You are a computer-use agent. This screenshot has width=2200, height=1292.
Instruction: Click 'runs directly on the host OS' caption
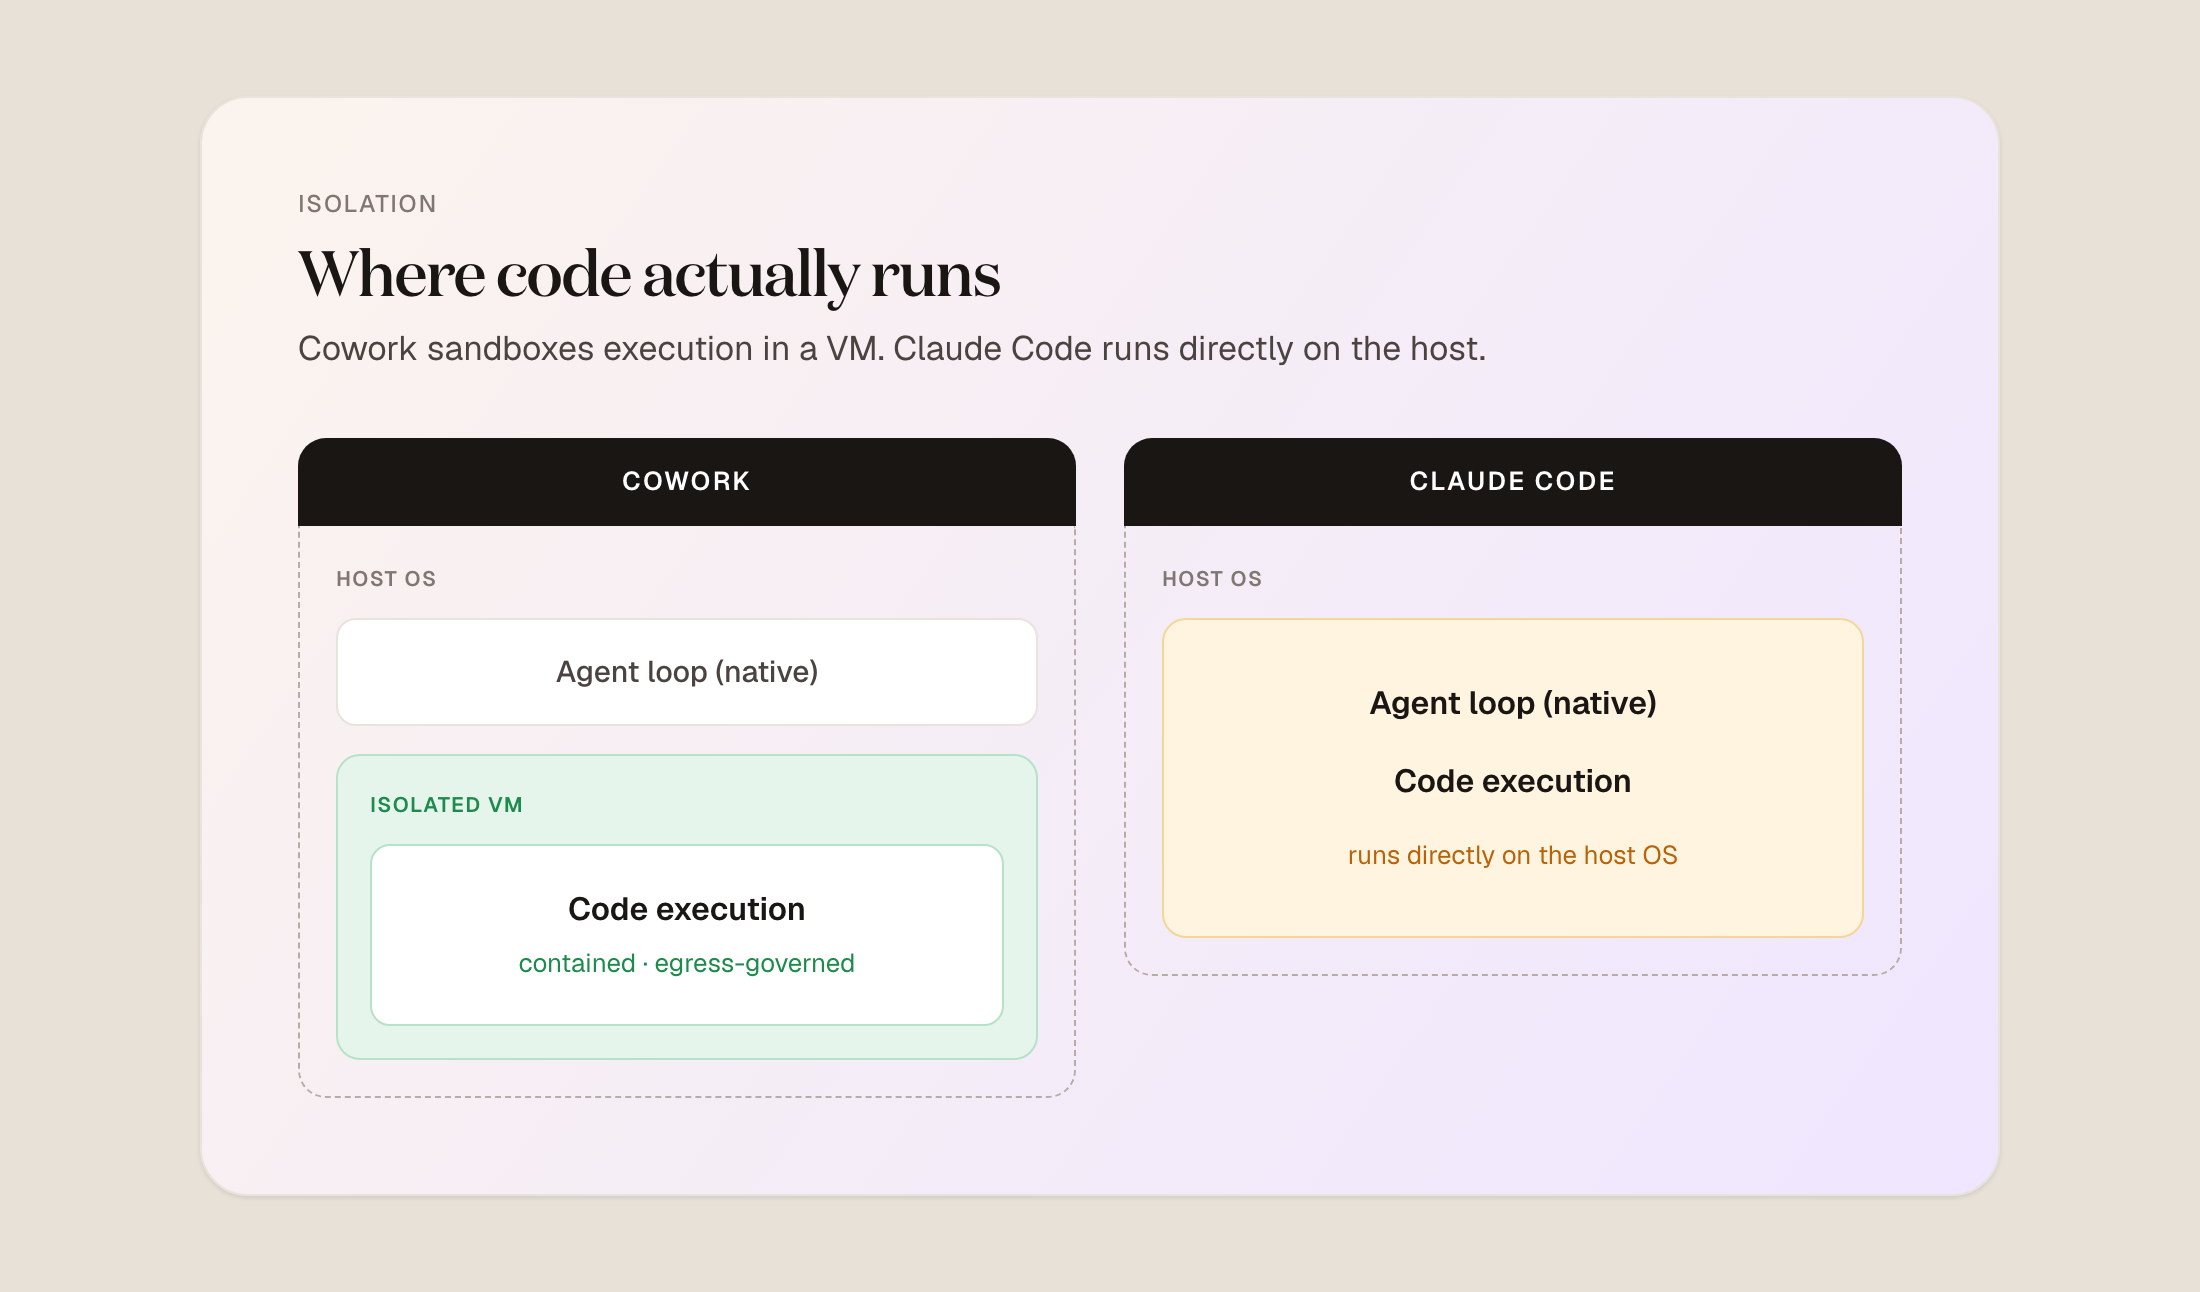coord(1513,855)
